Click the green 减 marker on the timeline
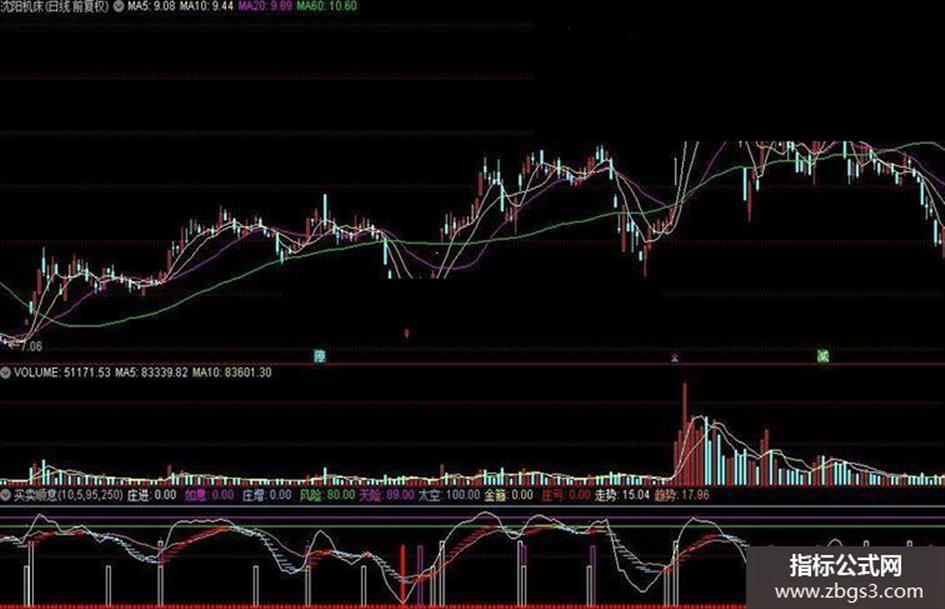The image size is (945, 609). (x=823, y=356)
